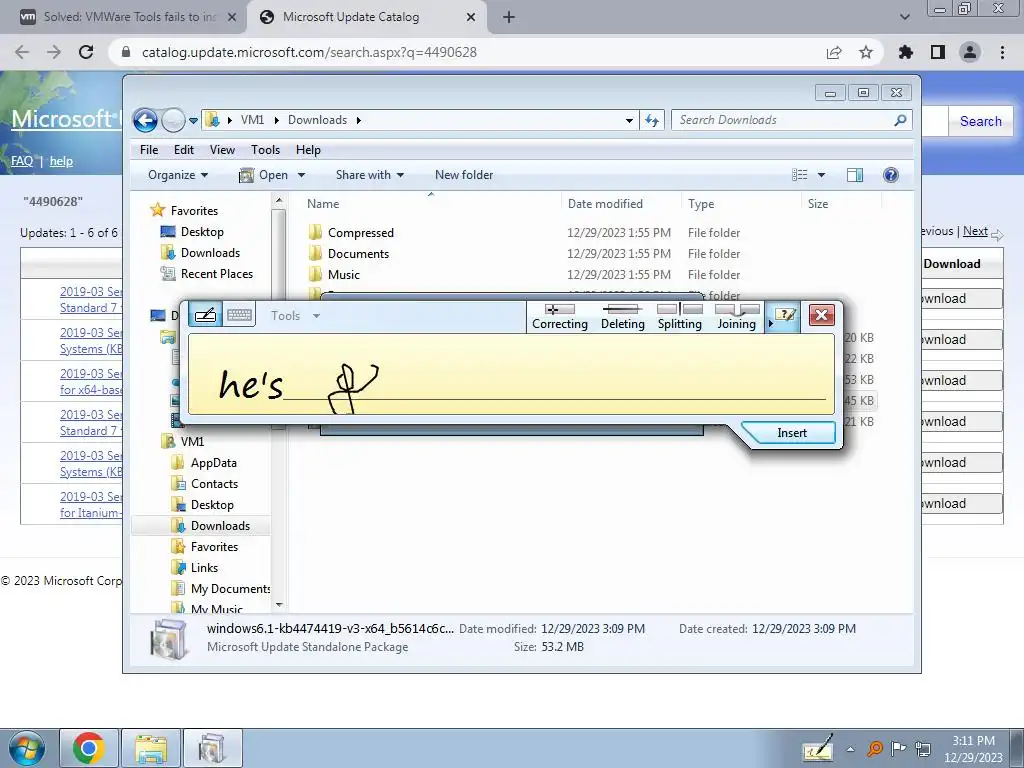Click the recognized word he's
The height and width of the screenshot is (768, 1024).
[250, 384]
